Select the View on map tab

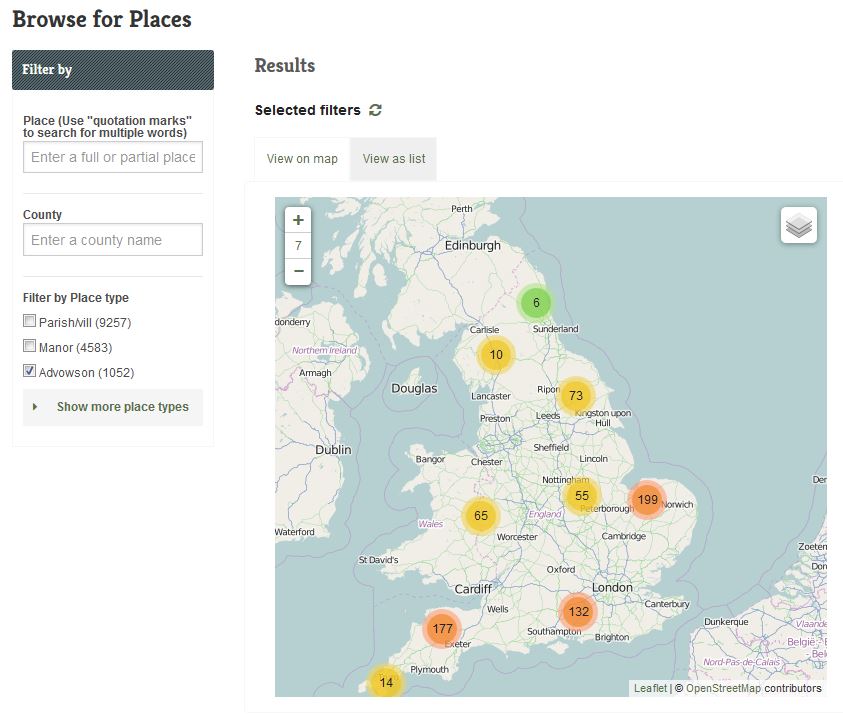[x=302, y=159]
